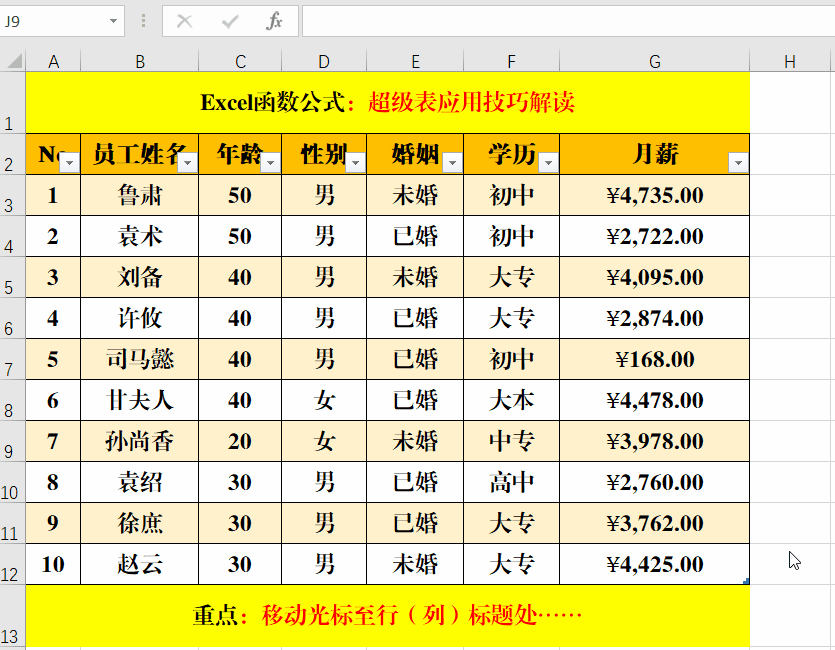Click the name cell 孙尚香
This screenshot has height=650, width=835.
coord(140,441)
